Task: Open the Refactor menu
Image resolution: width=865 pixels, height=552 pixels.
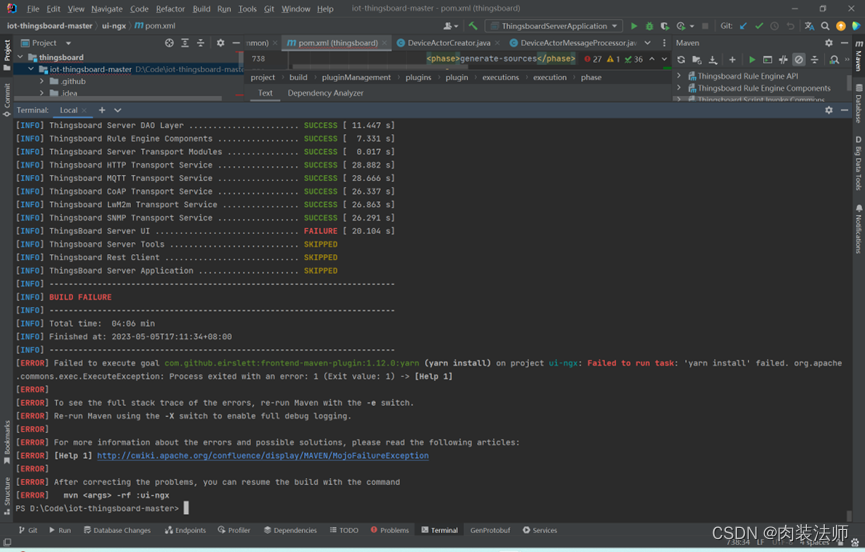Action: 170,9
